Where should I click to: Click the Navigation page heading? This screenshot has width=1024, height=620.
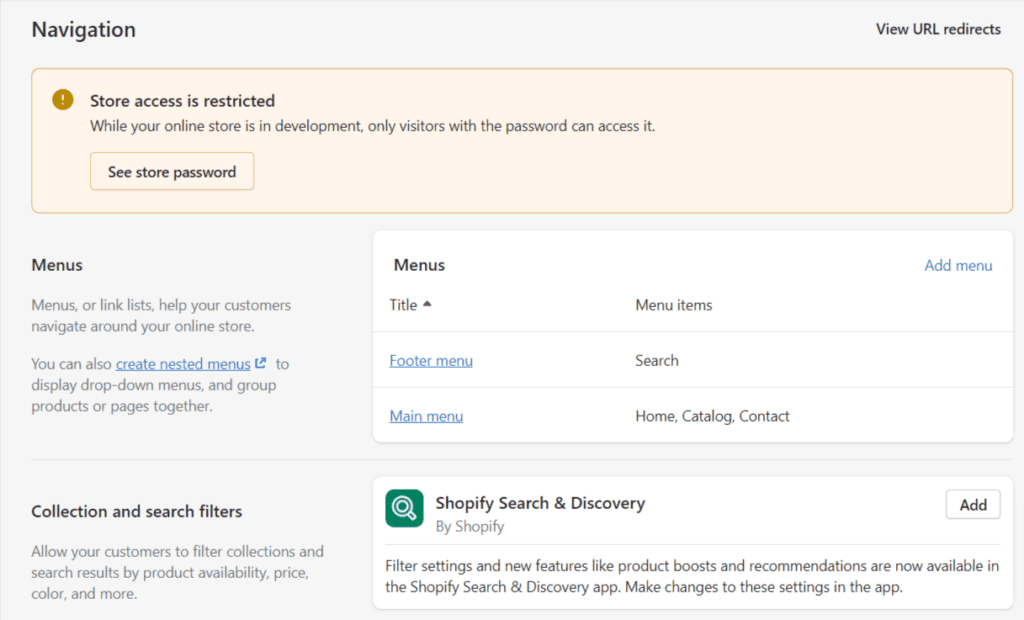(83, 29)
